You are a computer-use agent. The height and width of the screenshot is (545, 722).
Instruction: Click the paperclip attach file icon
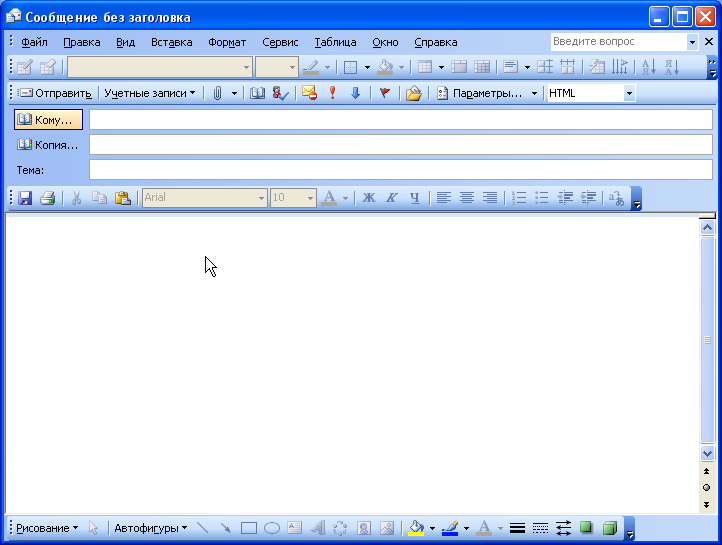tap(217, 93)
